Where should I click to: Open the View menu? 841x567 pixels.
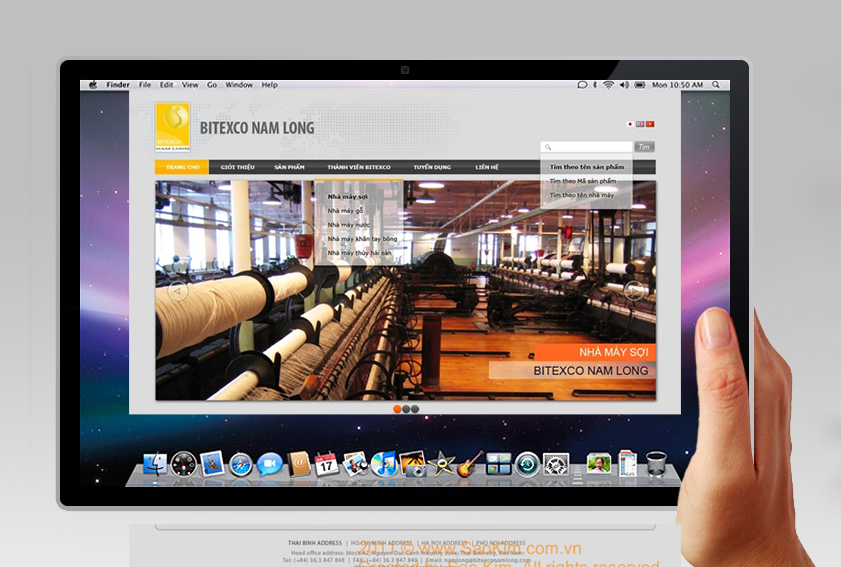190,85
